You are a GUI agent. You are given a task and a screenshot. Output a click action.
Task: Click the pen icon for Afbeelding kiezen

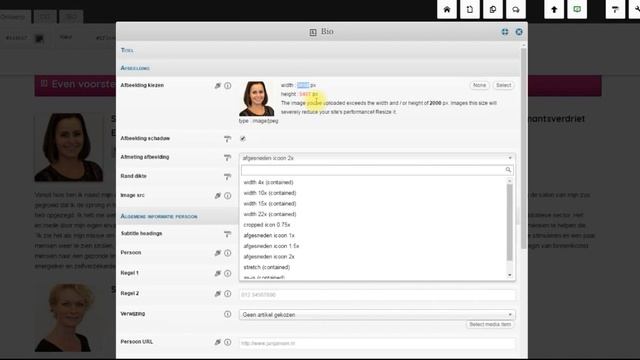(218, 86)
